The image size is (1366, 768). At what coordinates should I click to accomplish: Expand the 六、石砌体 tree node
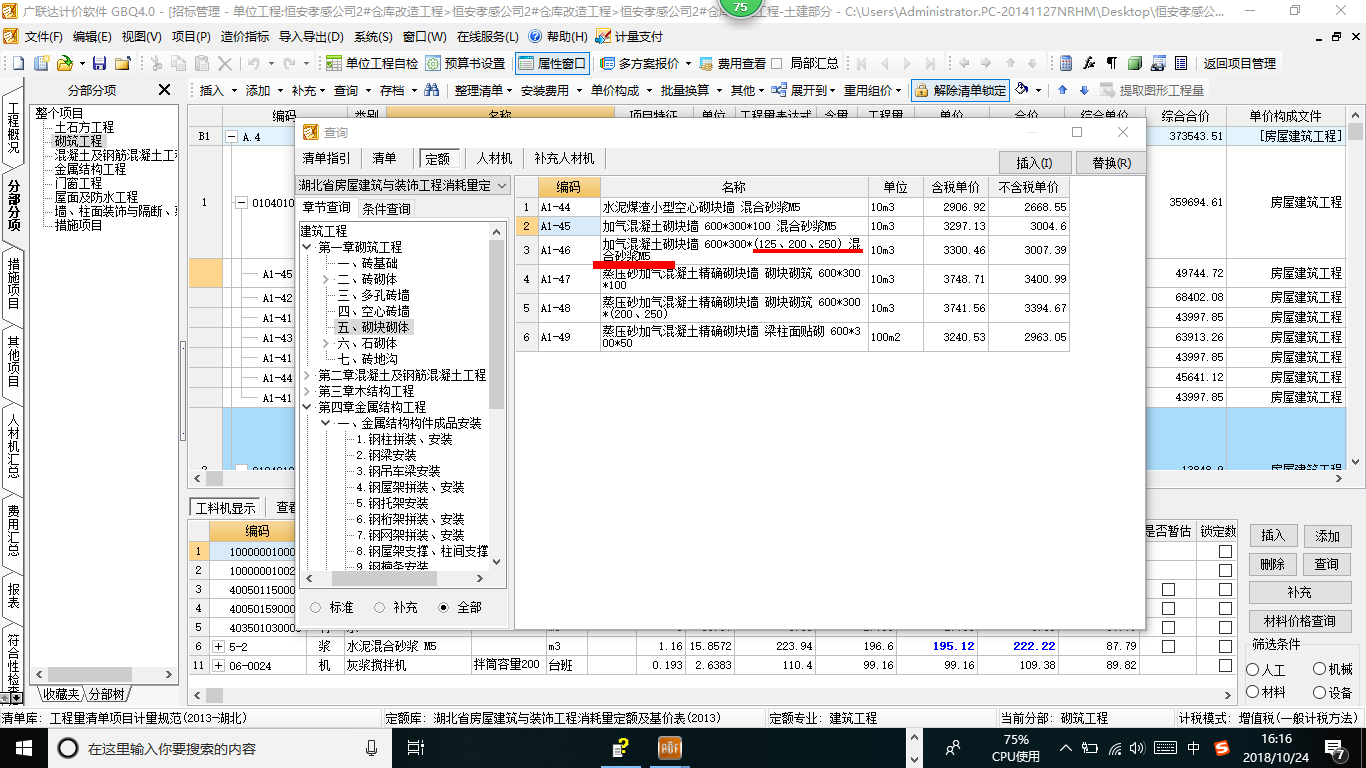coord(326,343)
